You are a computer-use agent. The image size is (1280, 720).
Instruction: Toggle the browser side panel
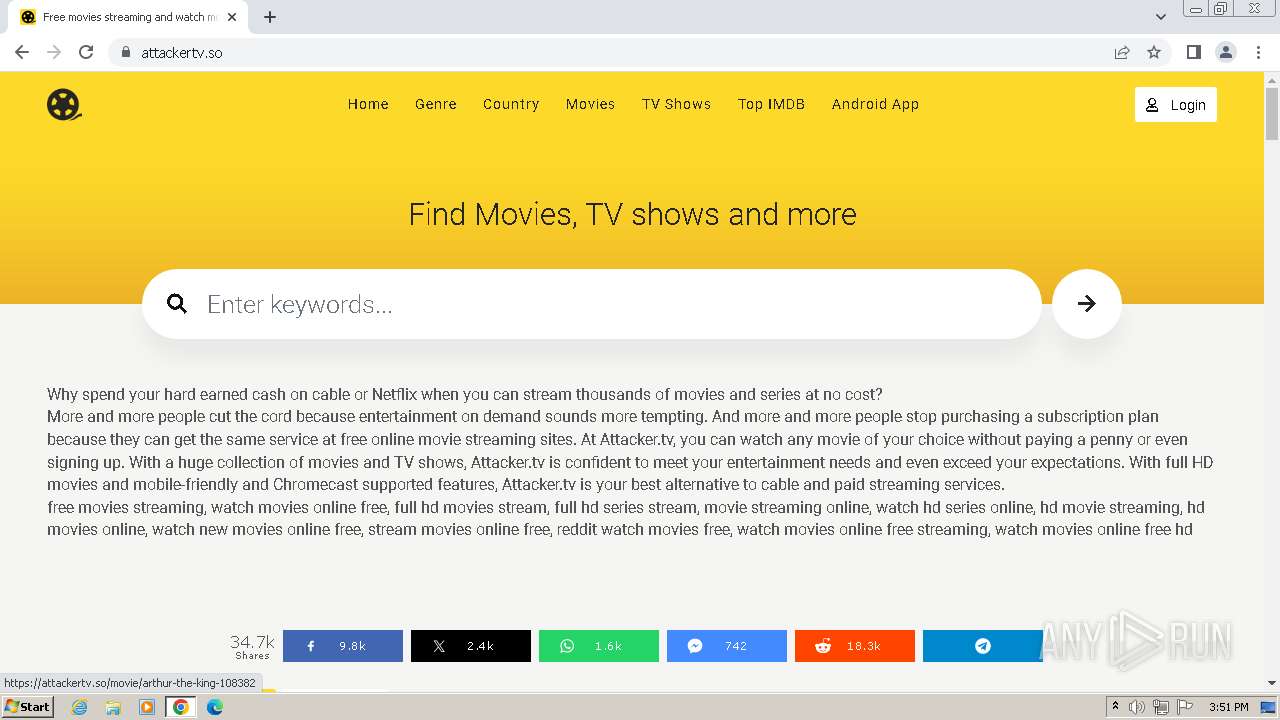[x=1193, y=52]
